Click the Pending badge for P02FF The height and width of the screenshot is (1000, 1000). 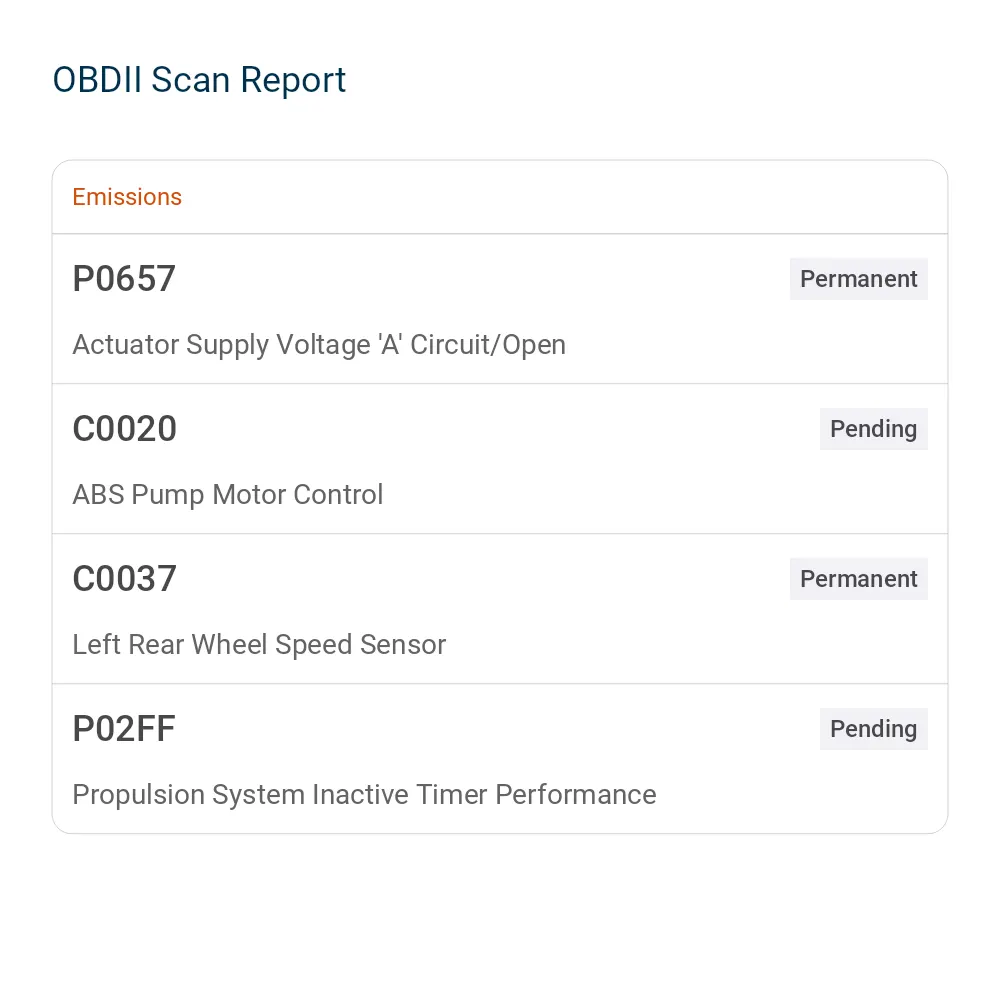pyautogui.click(x=873, y=728)
